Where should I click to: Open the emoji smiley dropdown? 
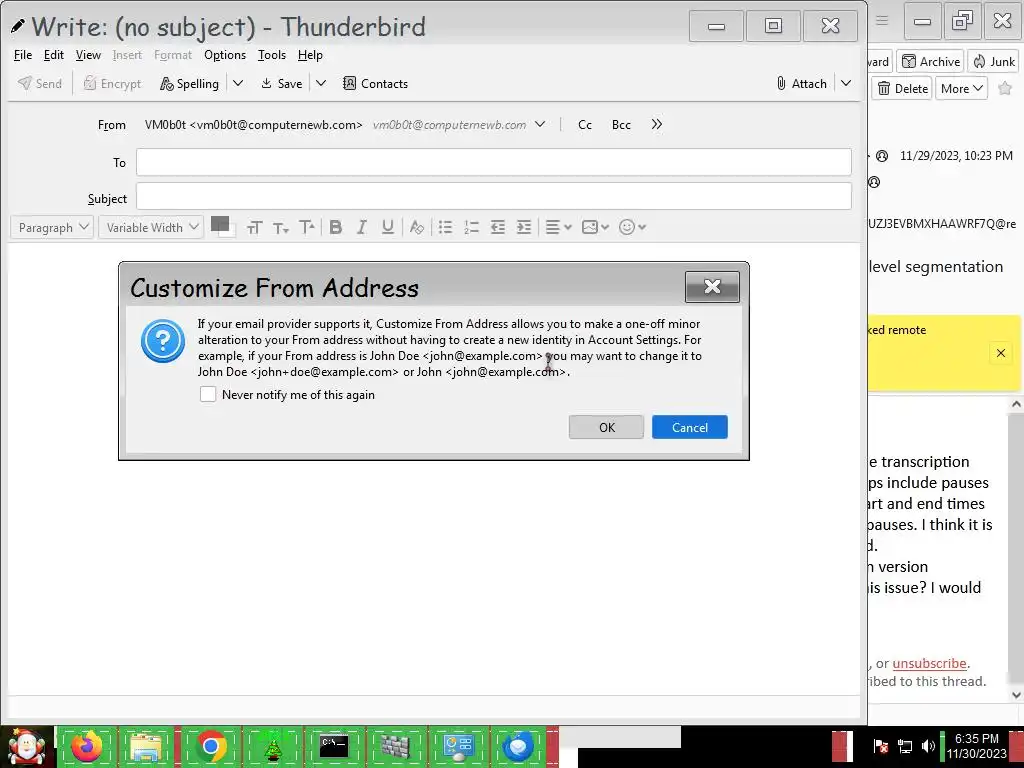[x=632, y=227]
